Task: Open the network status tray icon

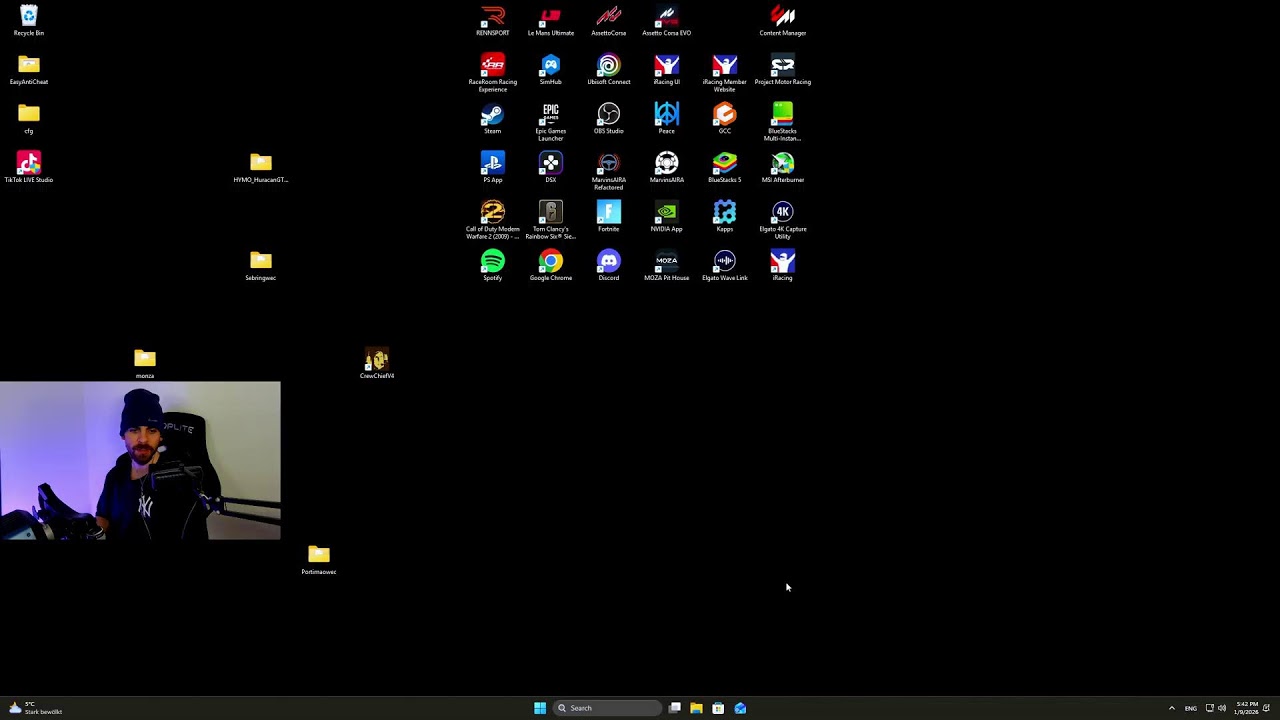Action: pyautogui.click(x=1209, y=708)
